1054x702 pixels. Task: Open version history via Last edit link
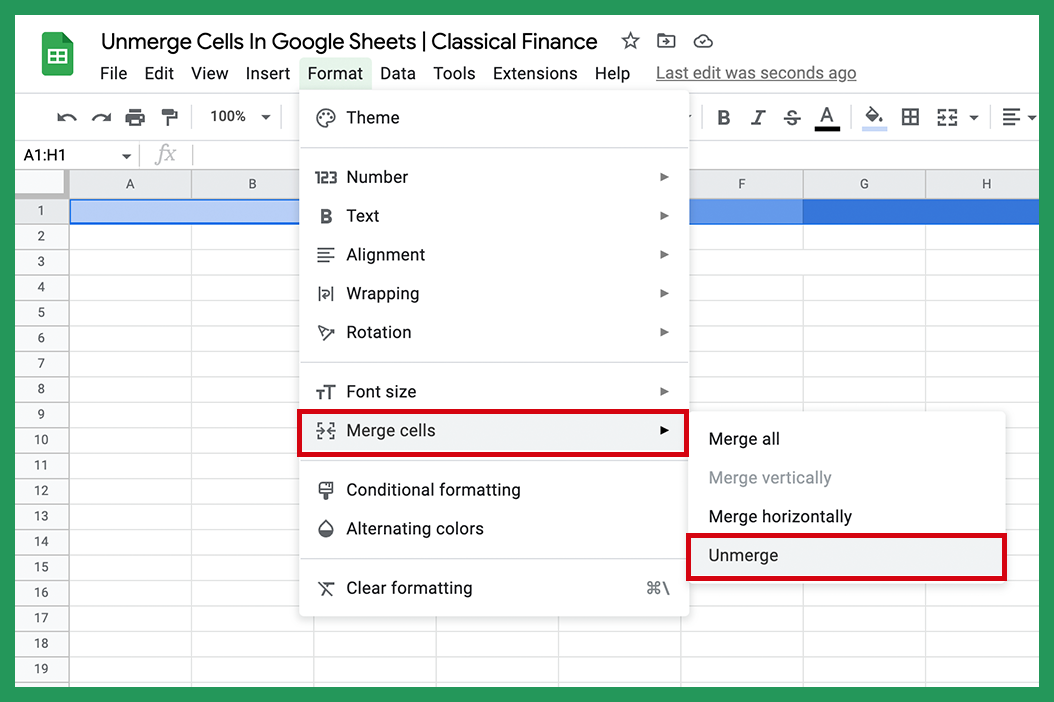[x=755, y=72]
